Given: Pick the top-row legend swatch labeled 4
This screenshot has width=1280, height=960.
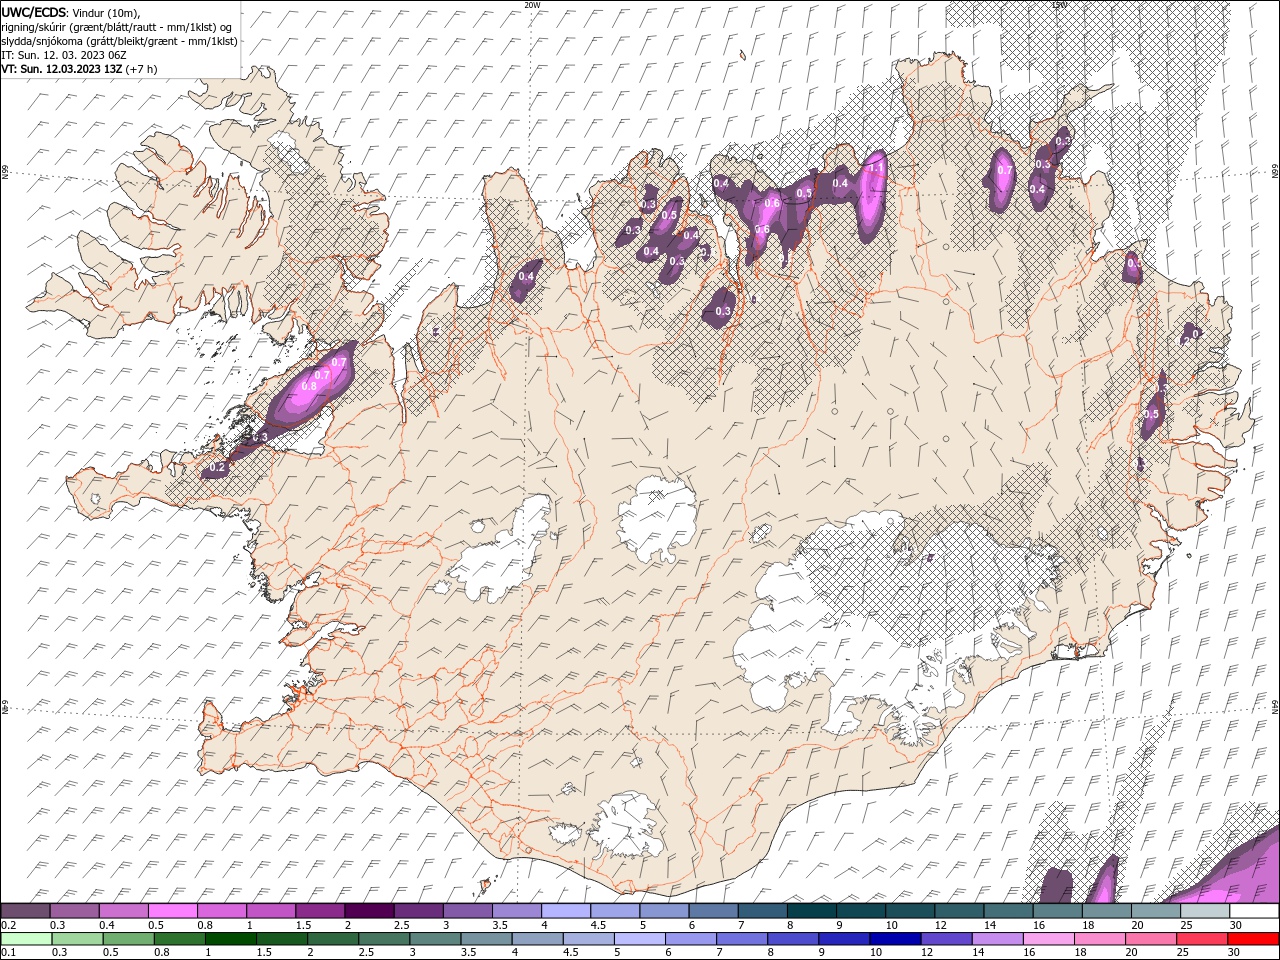Looking at the screenshot, I should click(x=565, y=911).
